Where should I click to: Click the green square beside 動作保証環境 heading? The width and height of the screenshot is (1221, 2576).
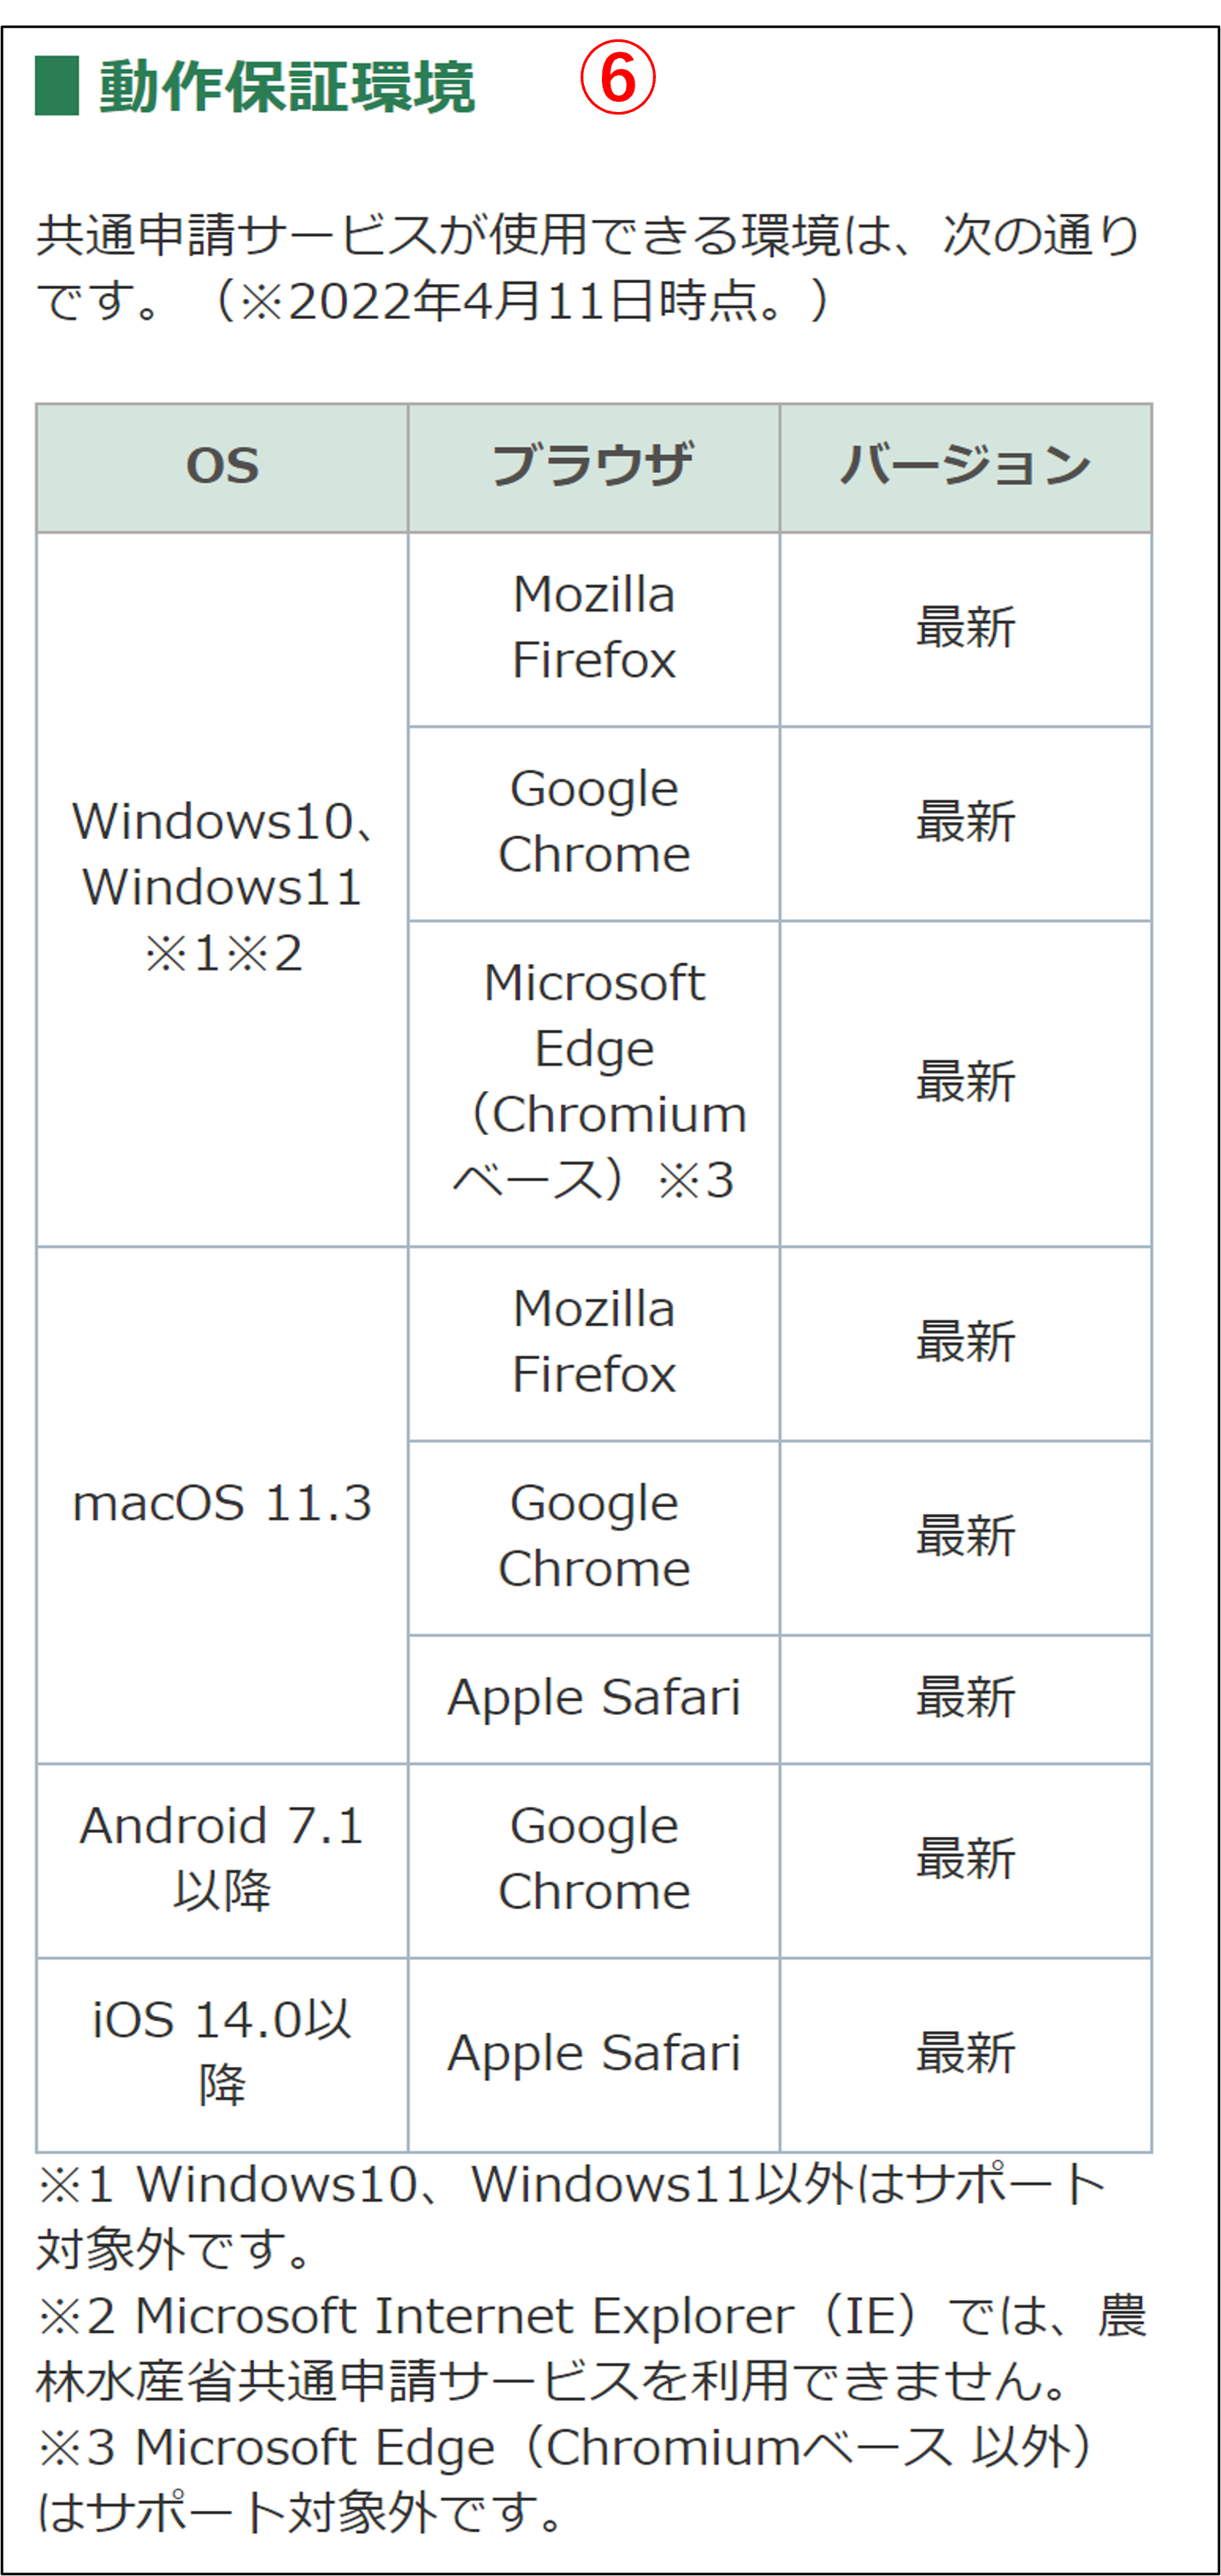pyautogui.click(x=57, y=86)
